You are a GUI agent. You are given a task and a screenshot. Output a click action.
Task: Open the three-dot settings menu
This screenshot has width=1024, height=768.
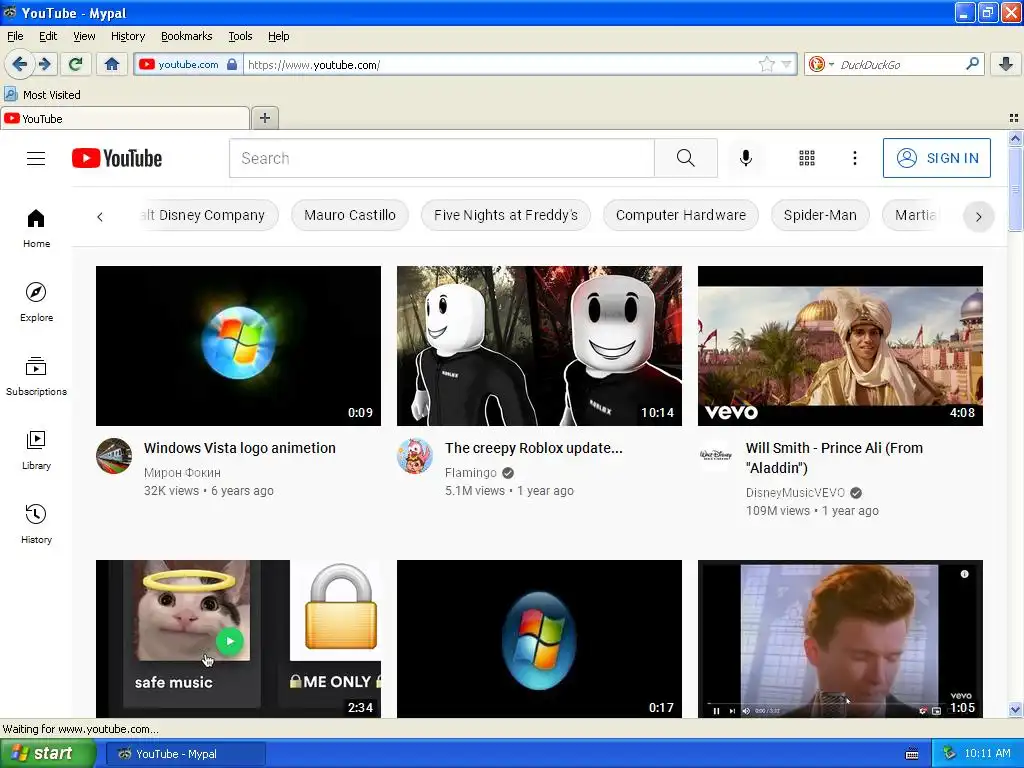854,158
